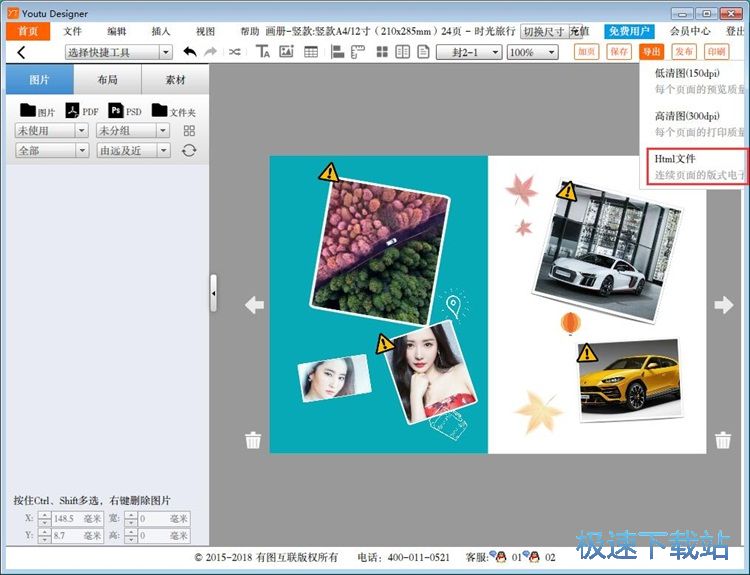
Task: Click warning icon on yellow SUV photo
Action: click(x=587, y=353)
